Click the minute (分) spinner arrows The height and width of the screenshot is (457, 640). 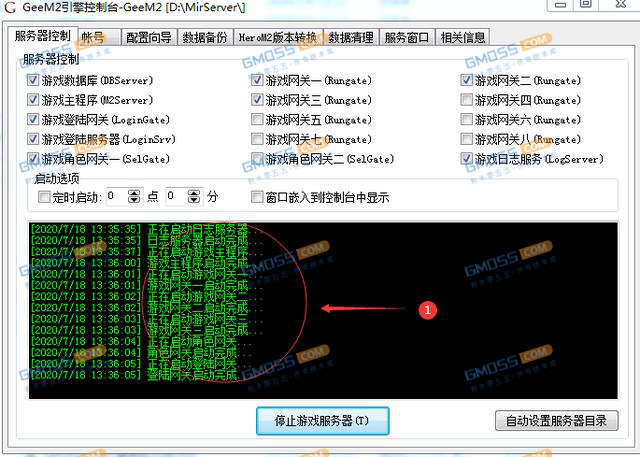[x=194, y=197]
